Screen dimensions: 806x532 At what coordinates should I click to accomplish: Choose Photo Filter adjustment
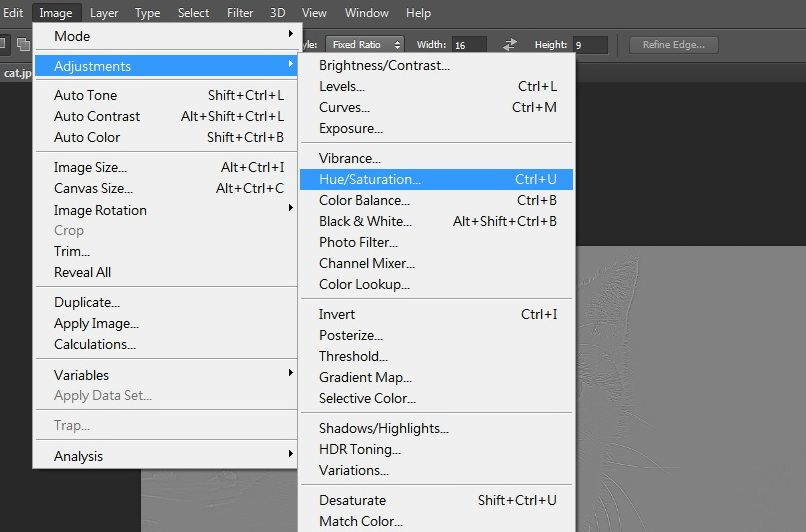coord(436,242)
